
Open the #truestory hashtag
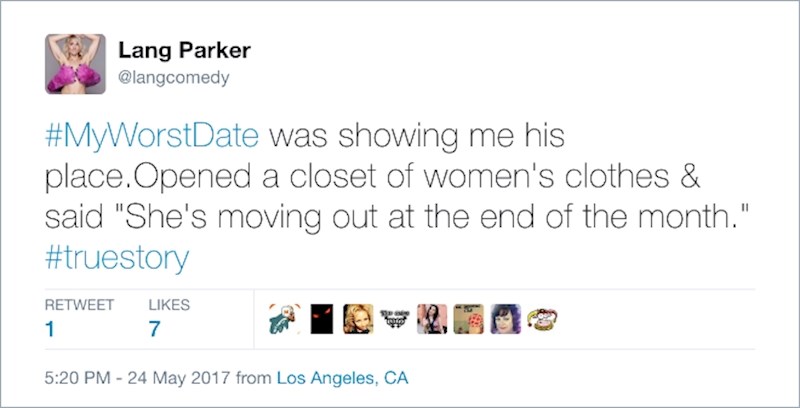click(116, 258)
